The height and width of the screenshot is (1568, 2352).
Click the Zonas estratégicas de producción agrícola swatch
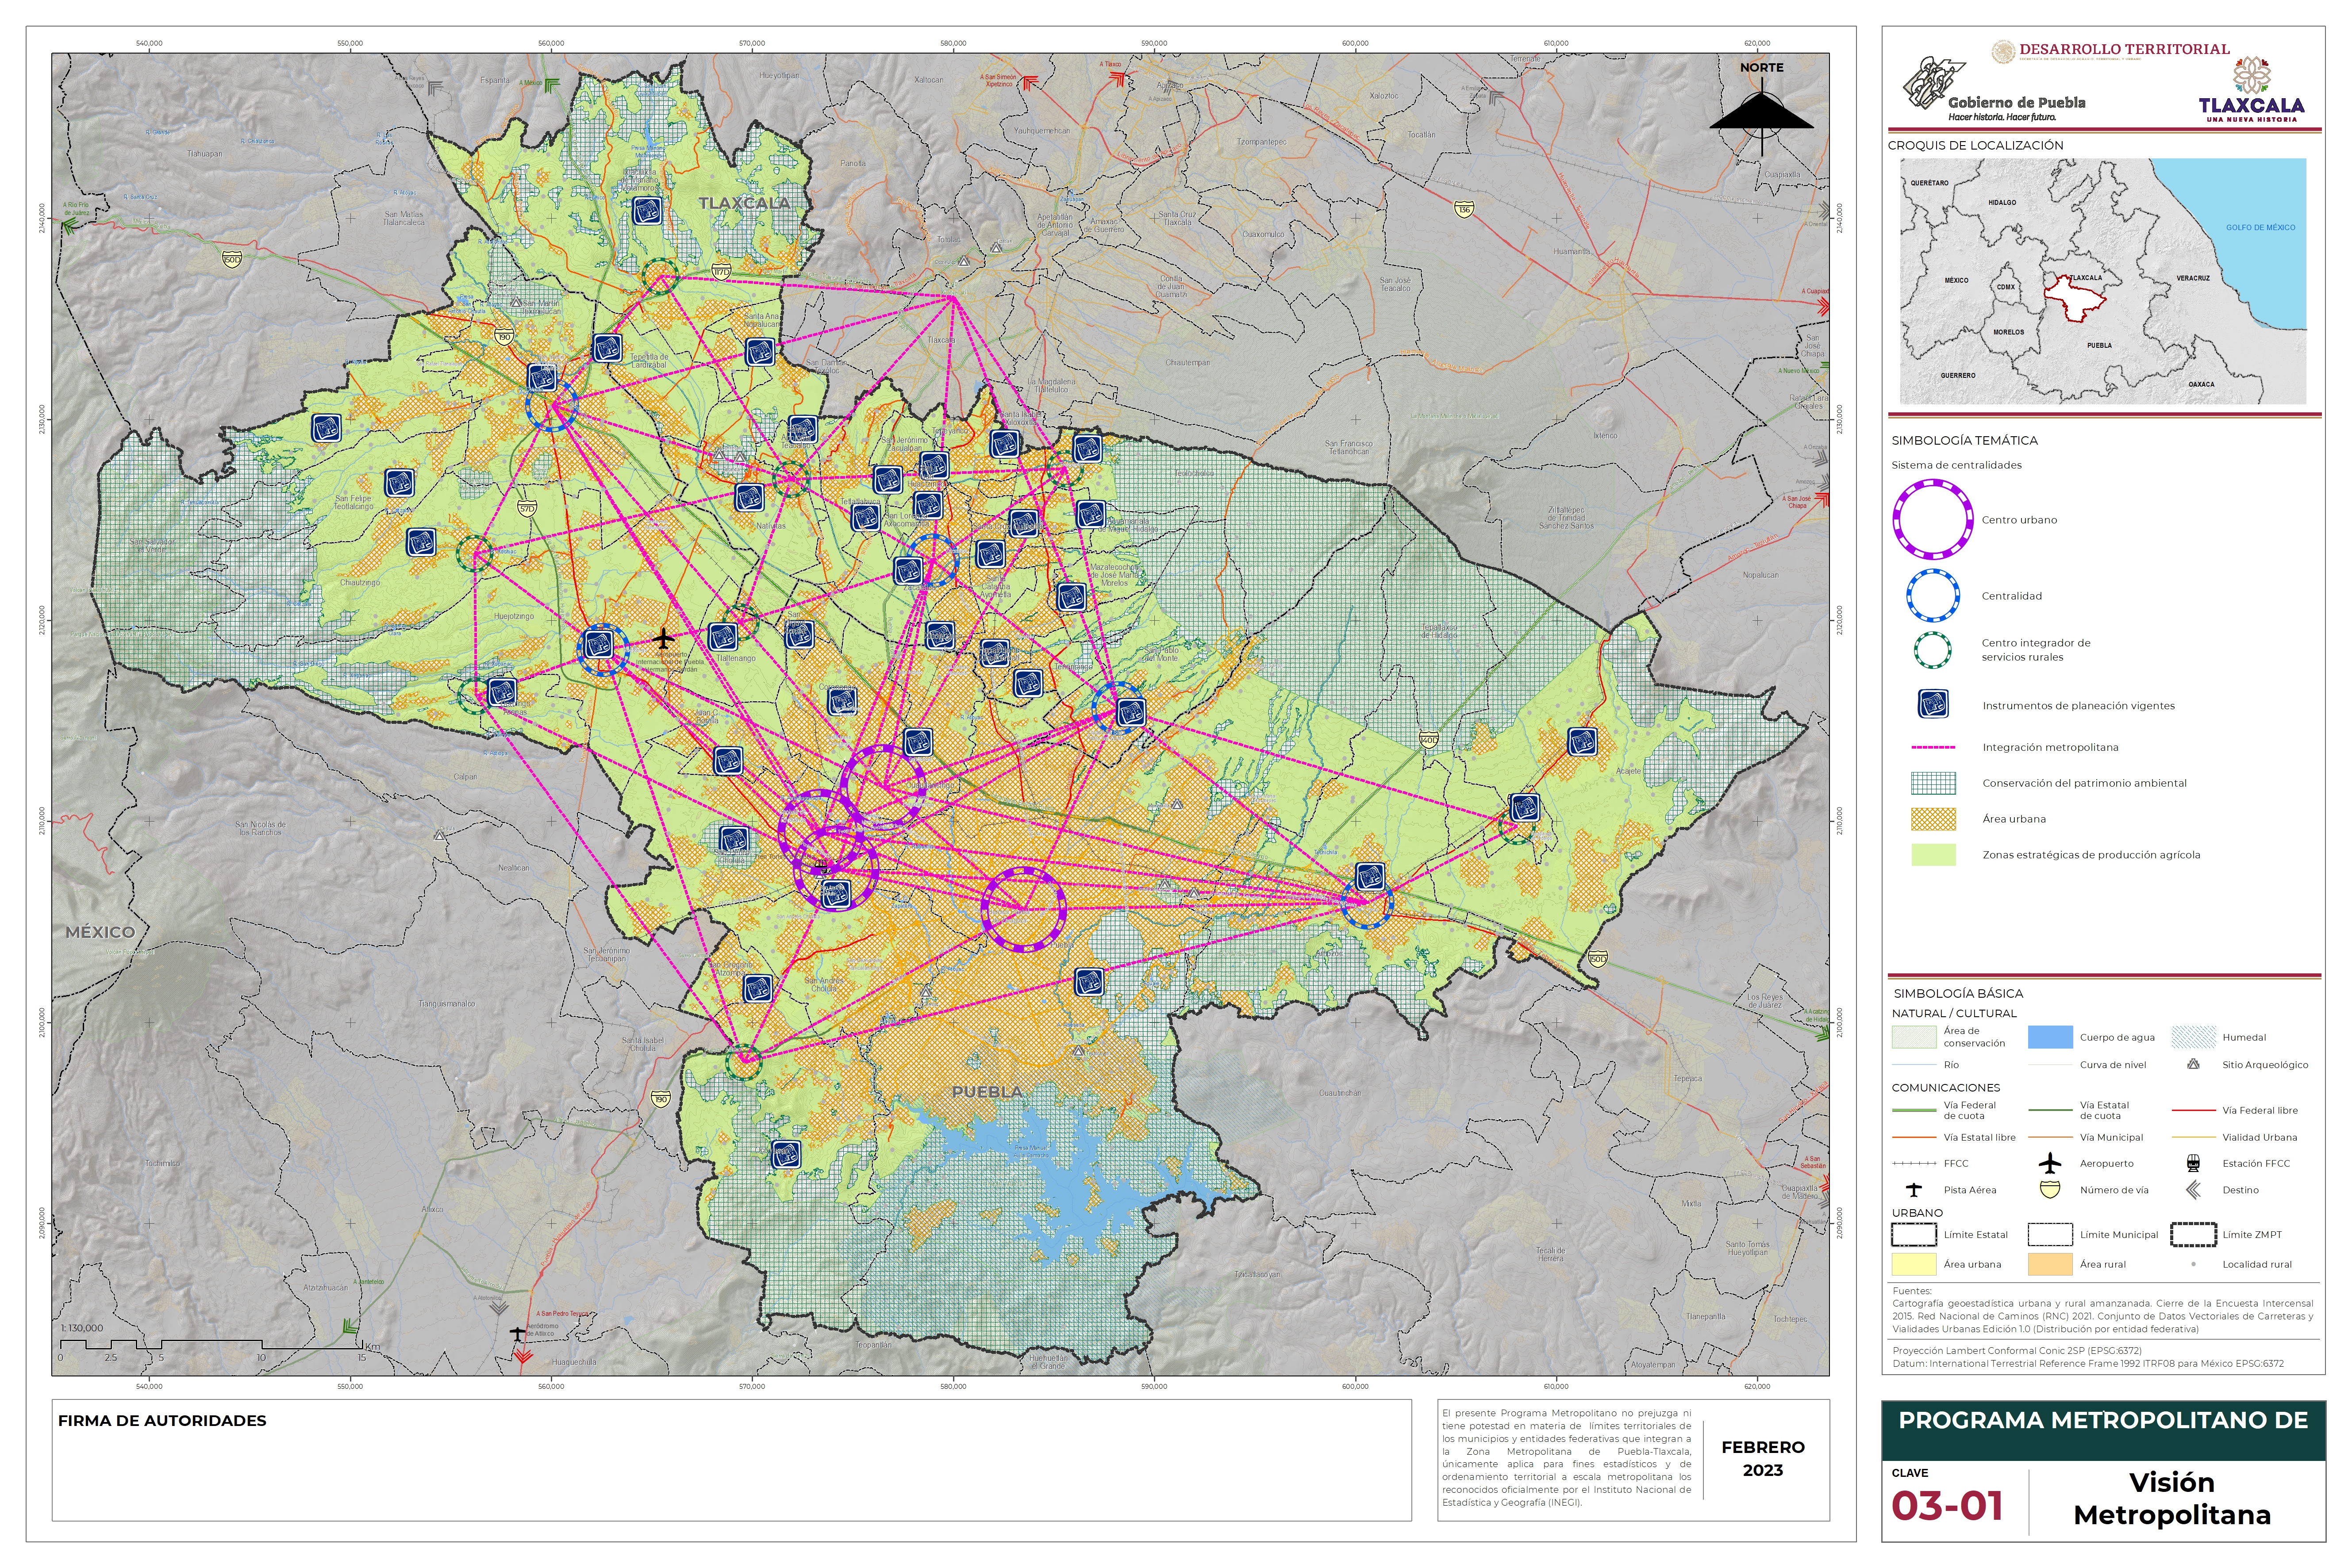1933,855
